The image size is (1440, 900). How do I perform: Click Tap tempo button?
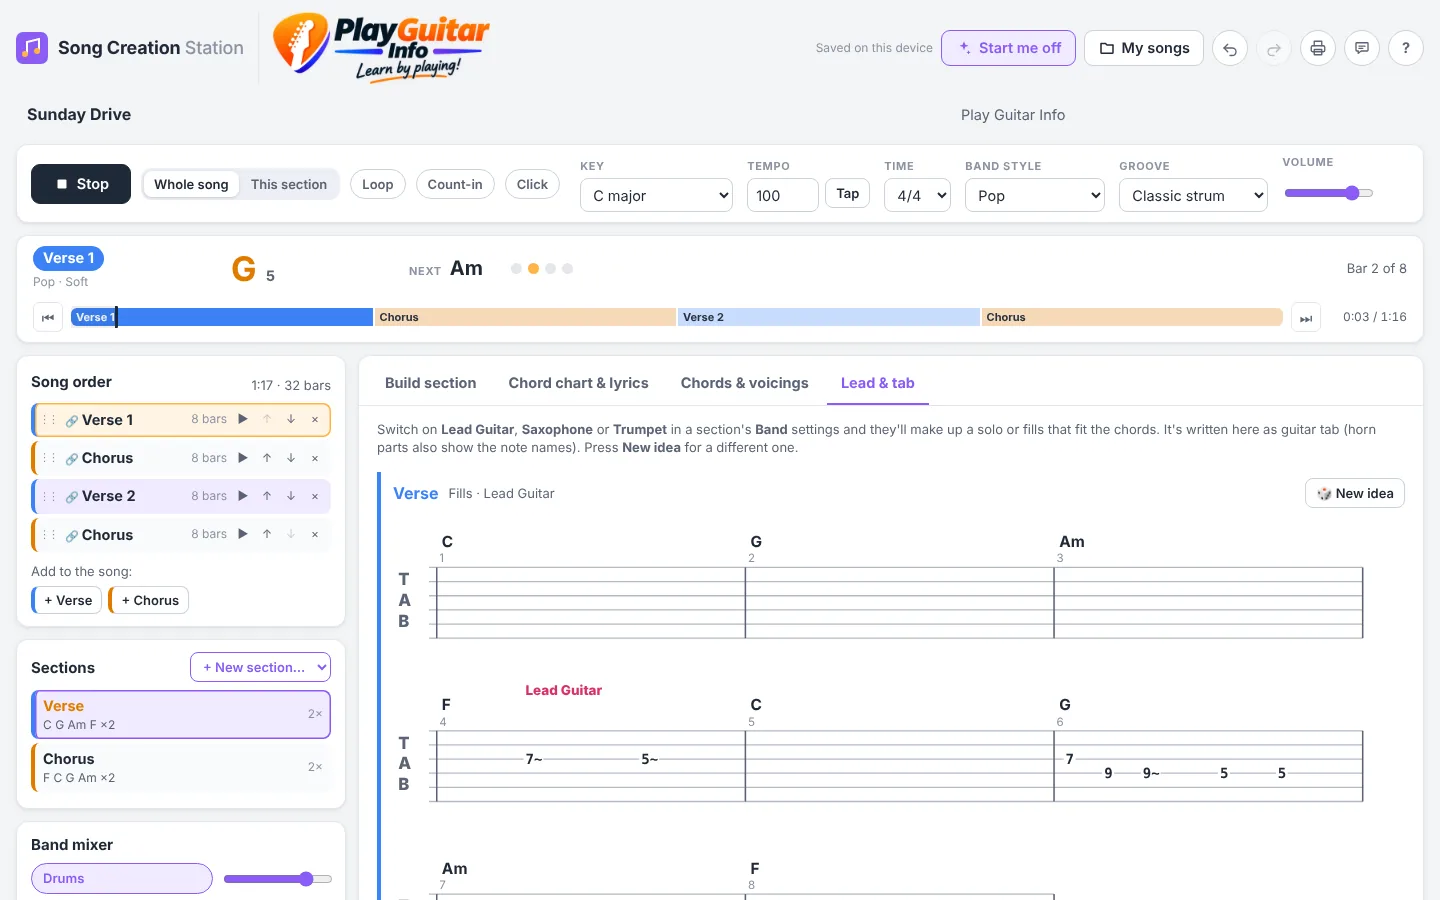tap(848, 194)
